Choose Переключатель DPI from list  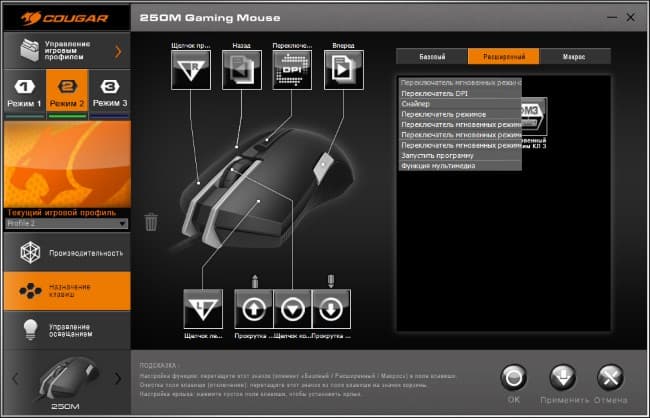point(460,93)
